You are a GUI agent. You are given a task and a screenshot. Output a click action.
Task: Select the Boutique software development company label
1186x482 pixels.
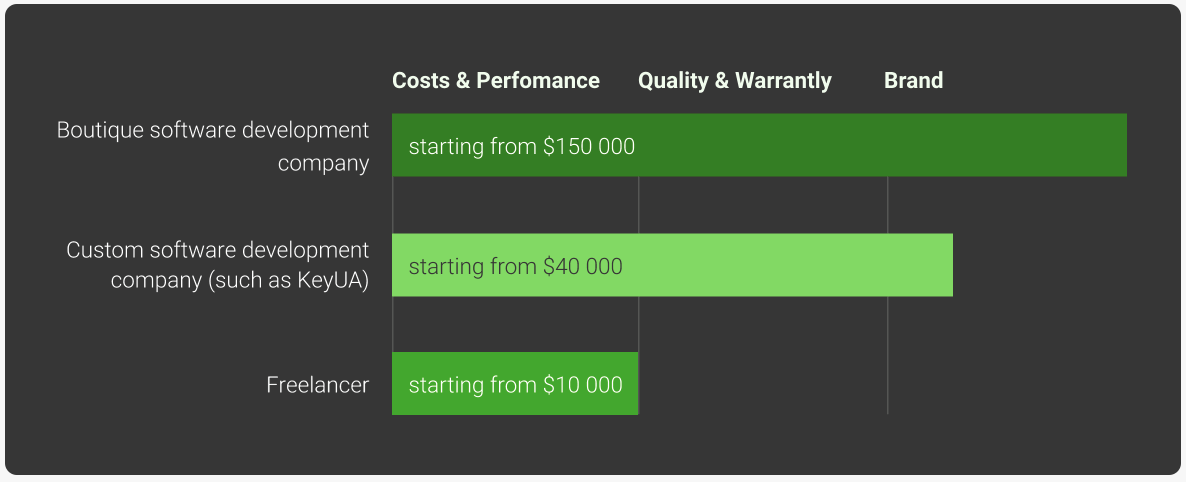[x=213, y=146]
